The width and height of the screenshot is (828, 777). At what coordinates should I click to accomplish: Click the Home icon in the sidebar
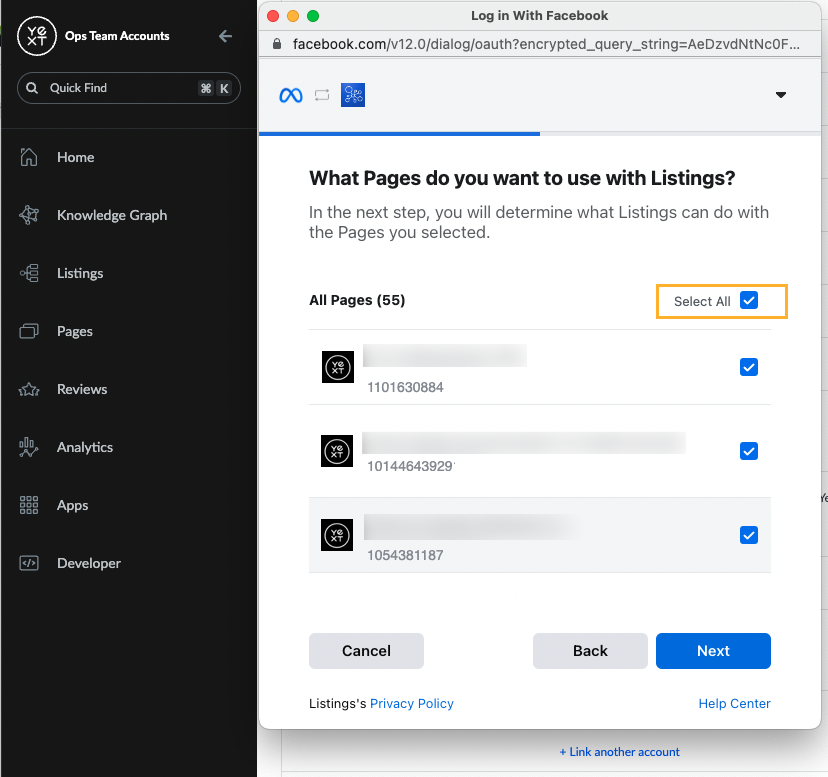coord(29,157)
